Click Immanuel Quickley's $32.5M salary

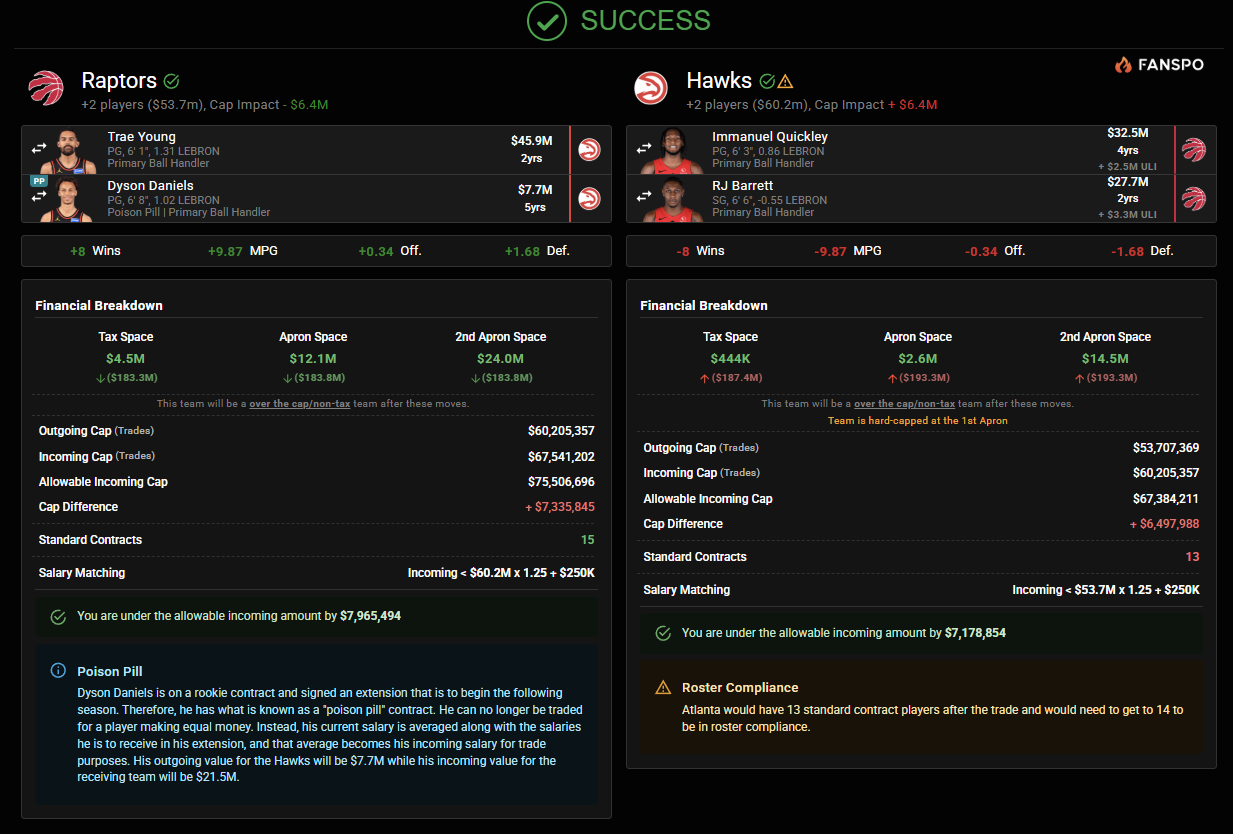(1127, 133)
